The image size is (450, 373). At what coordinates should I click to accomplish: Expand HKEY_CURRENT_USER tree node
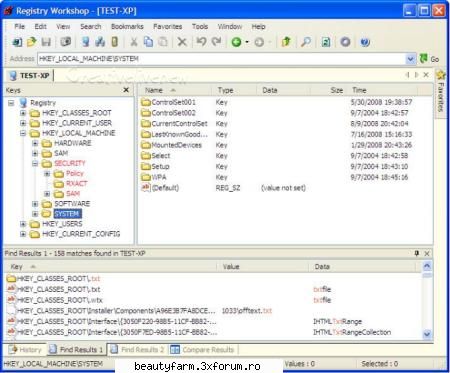(23, 123)
